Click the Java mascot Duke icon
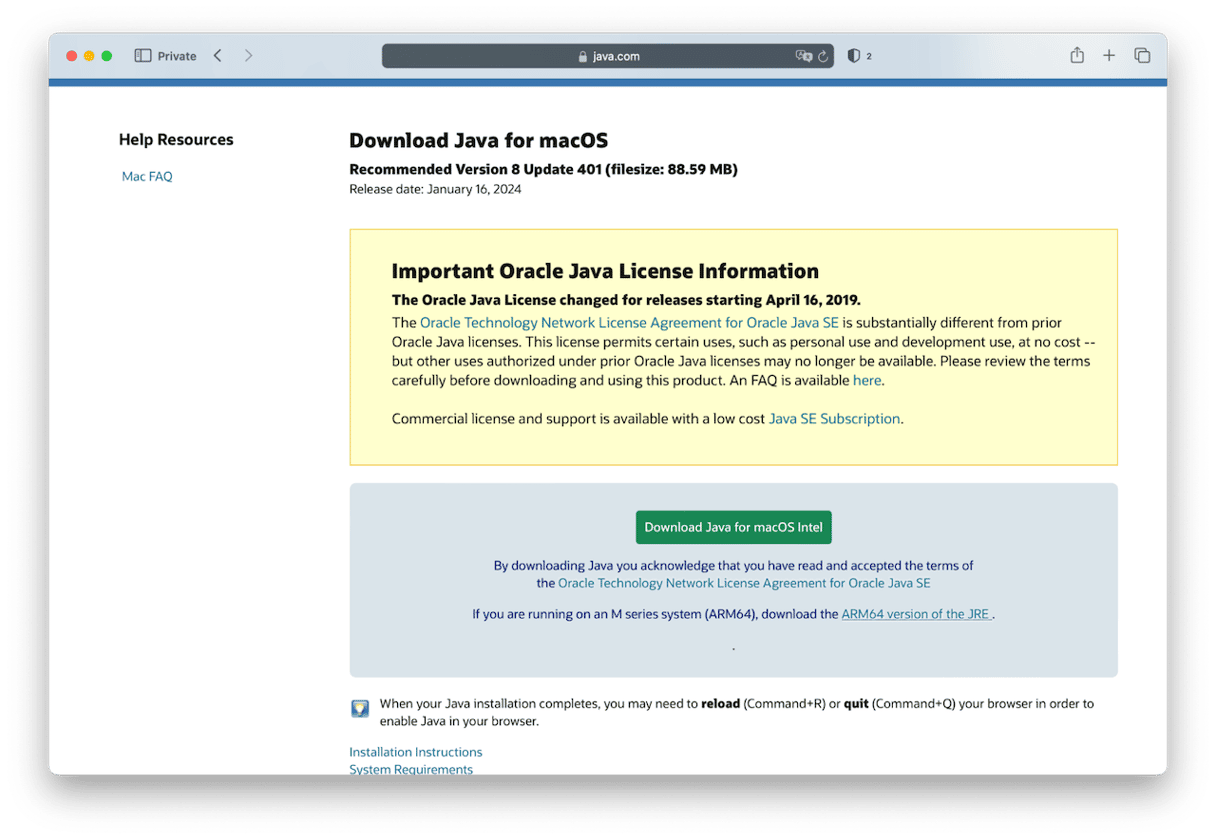 pos(359,708)
